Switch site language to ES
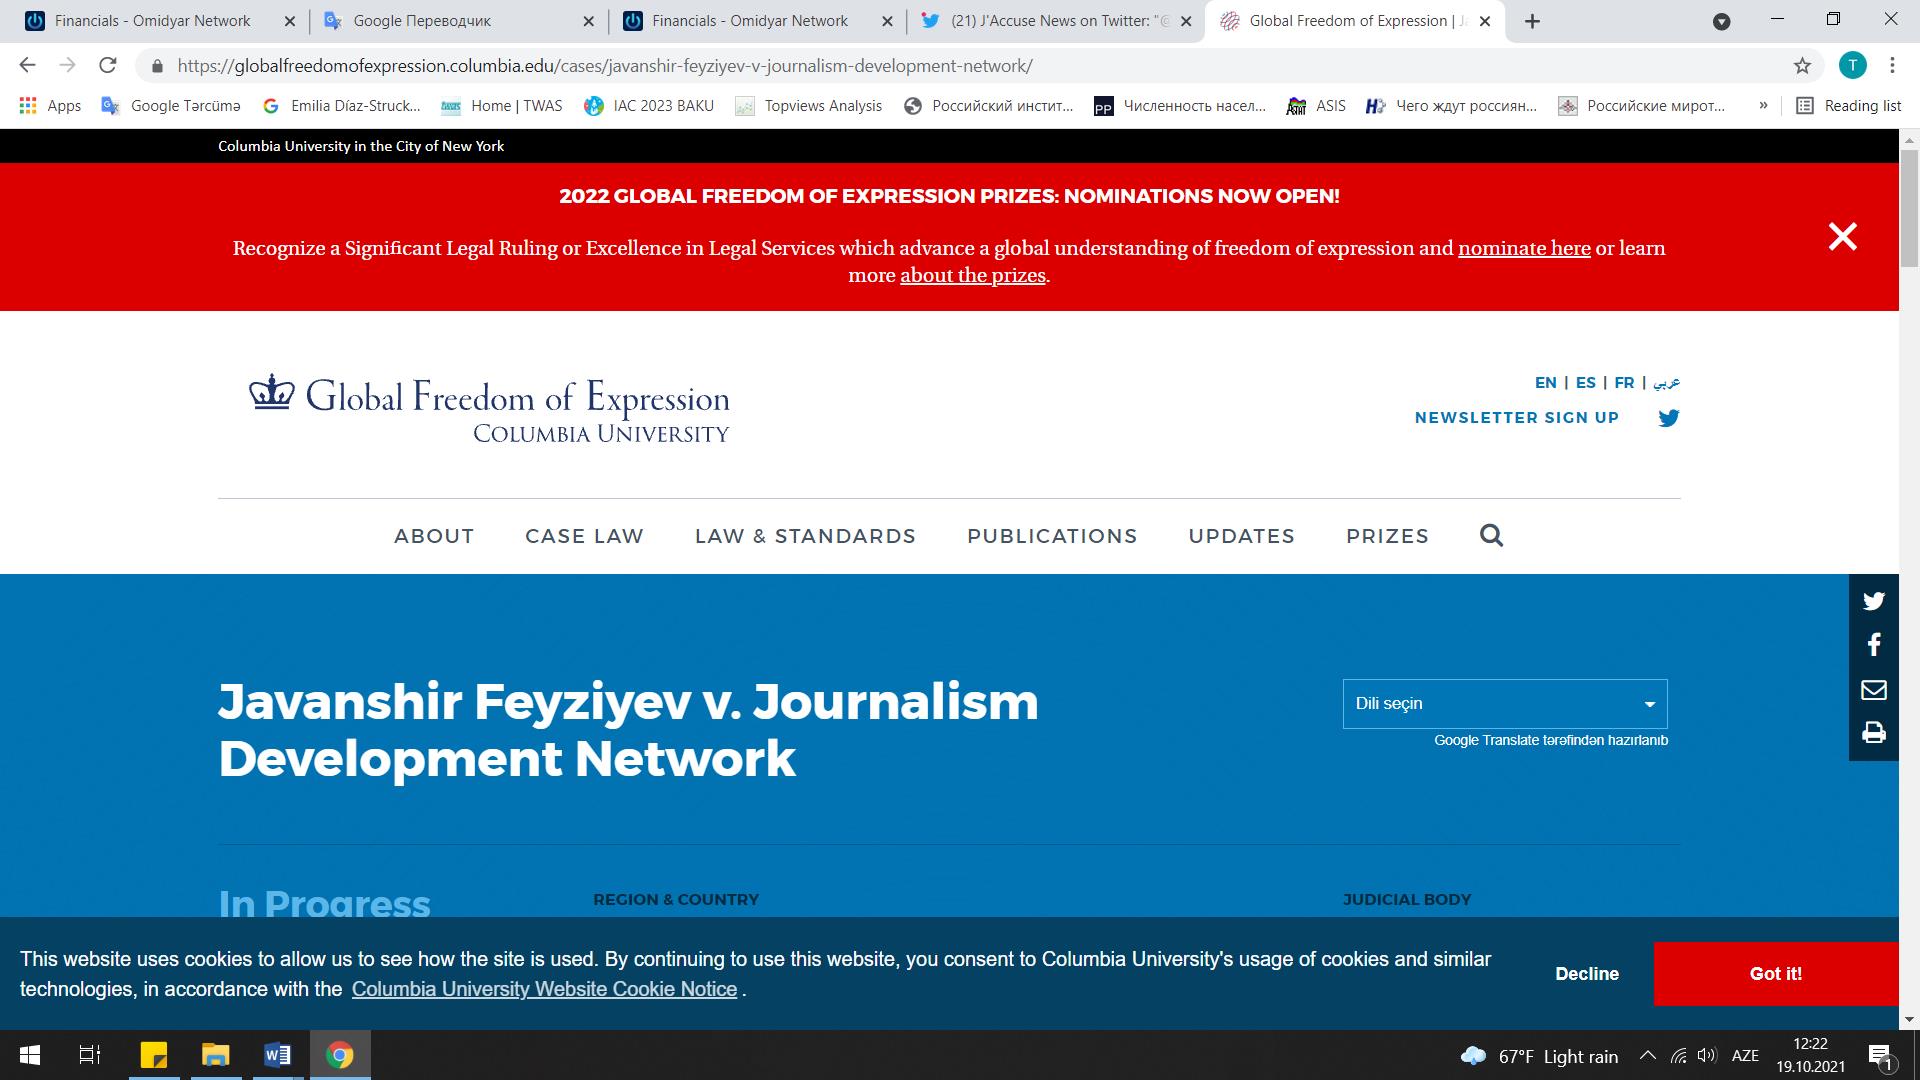Image resolution: width=1920 pixels, height=1080 pixels. point(1586,382)
